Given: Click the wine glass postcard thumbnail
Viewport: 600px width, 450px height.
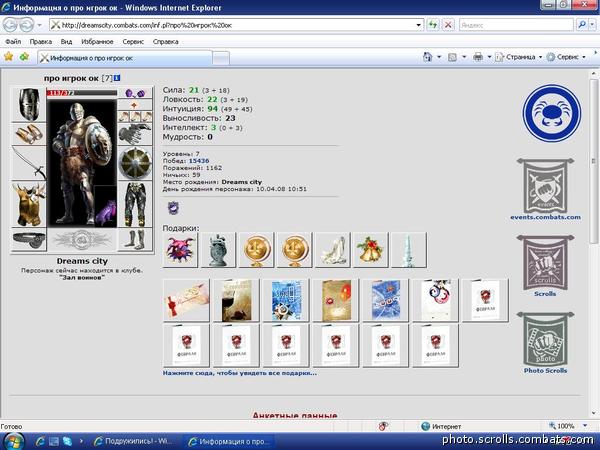Looking at the screenshot, I should [236, 300].
